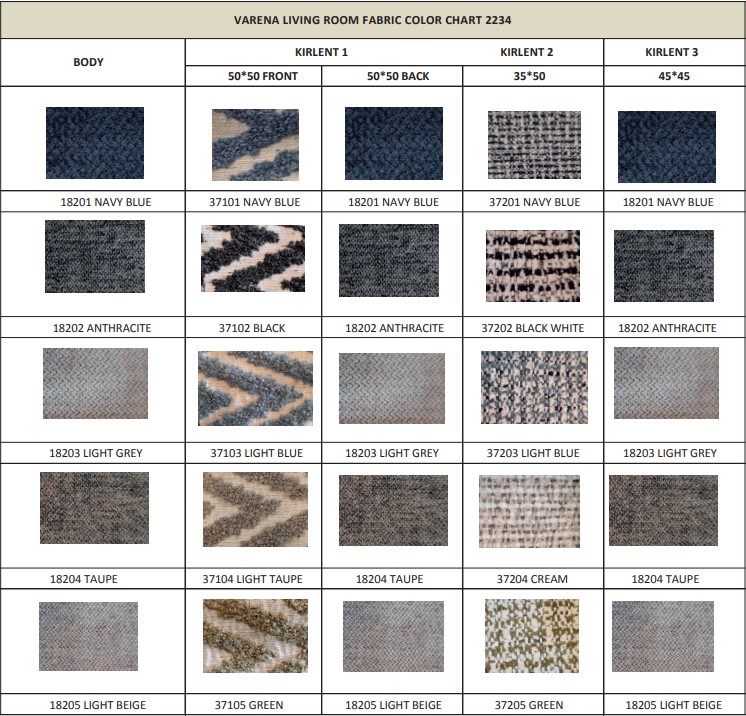
Task: Select the 37105 Green patterned swatch
Action: (x=254, y=636)
